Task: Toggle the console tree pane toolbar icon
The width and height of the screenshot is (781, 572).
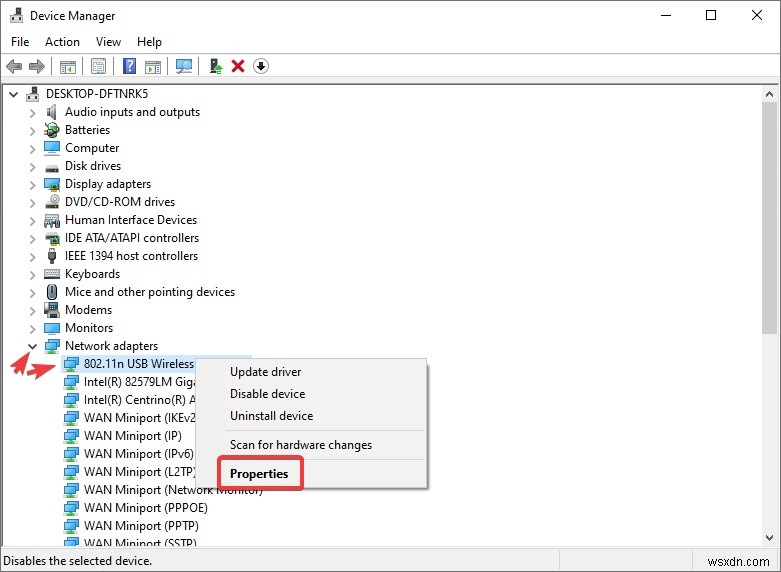Action: click(x=68, y=66)
